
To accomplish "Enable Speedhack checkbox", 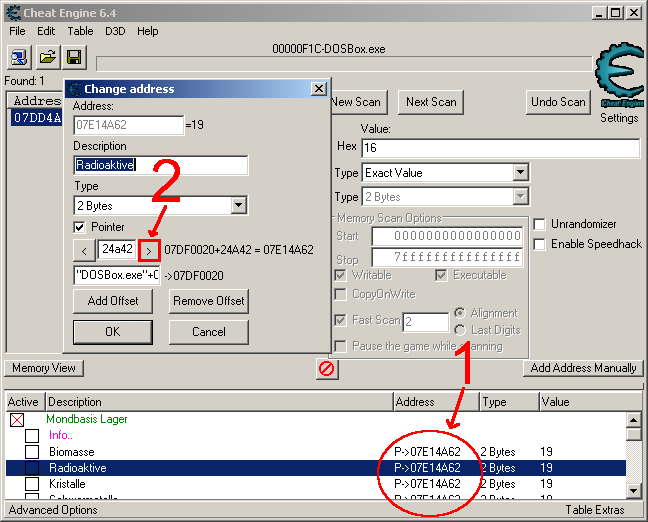I will point(539,244).
